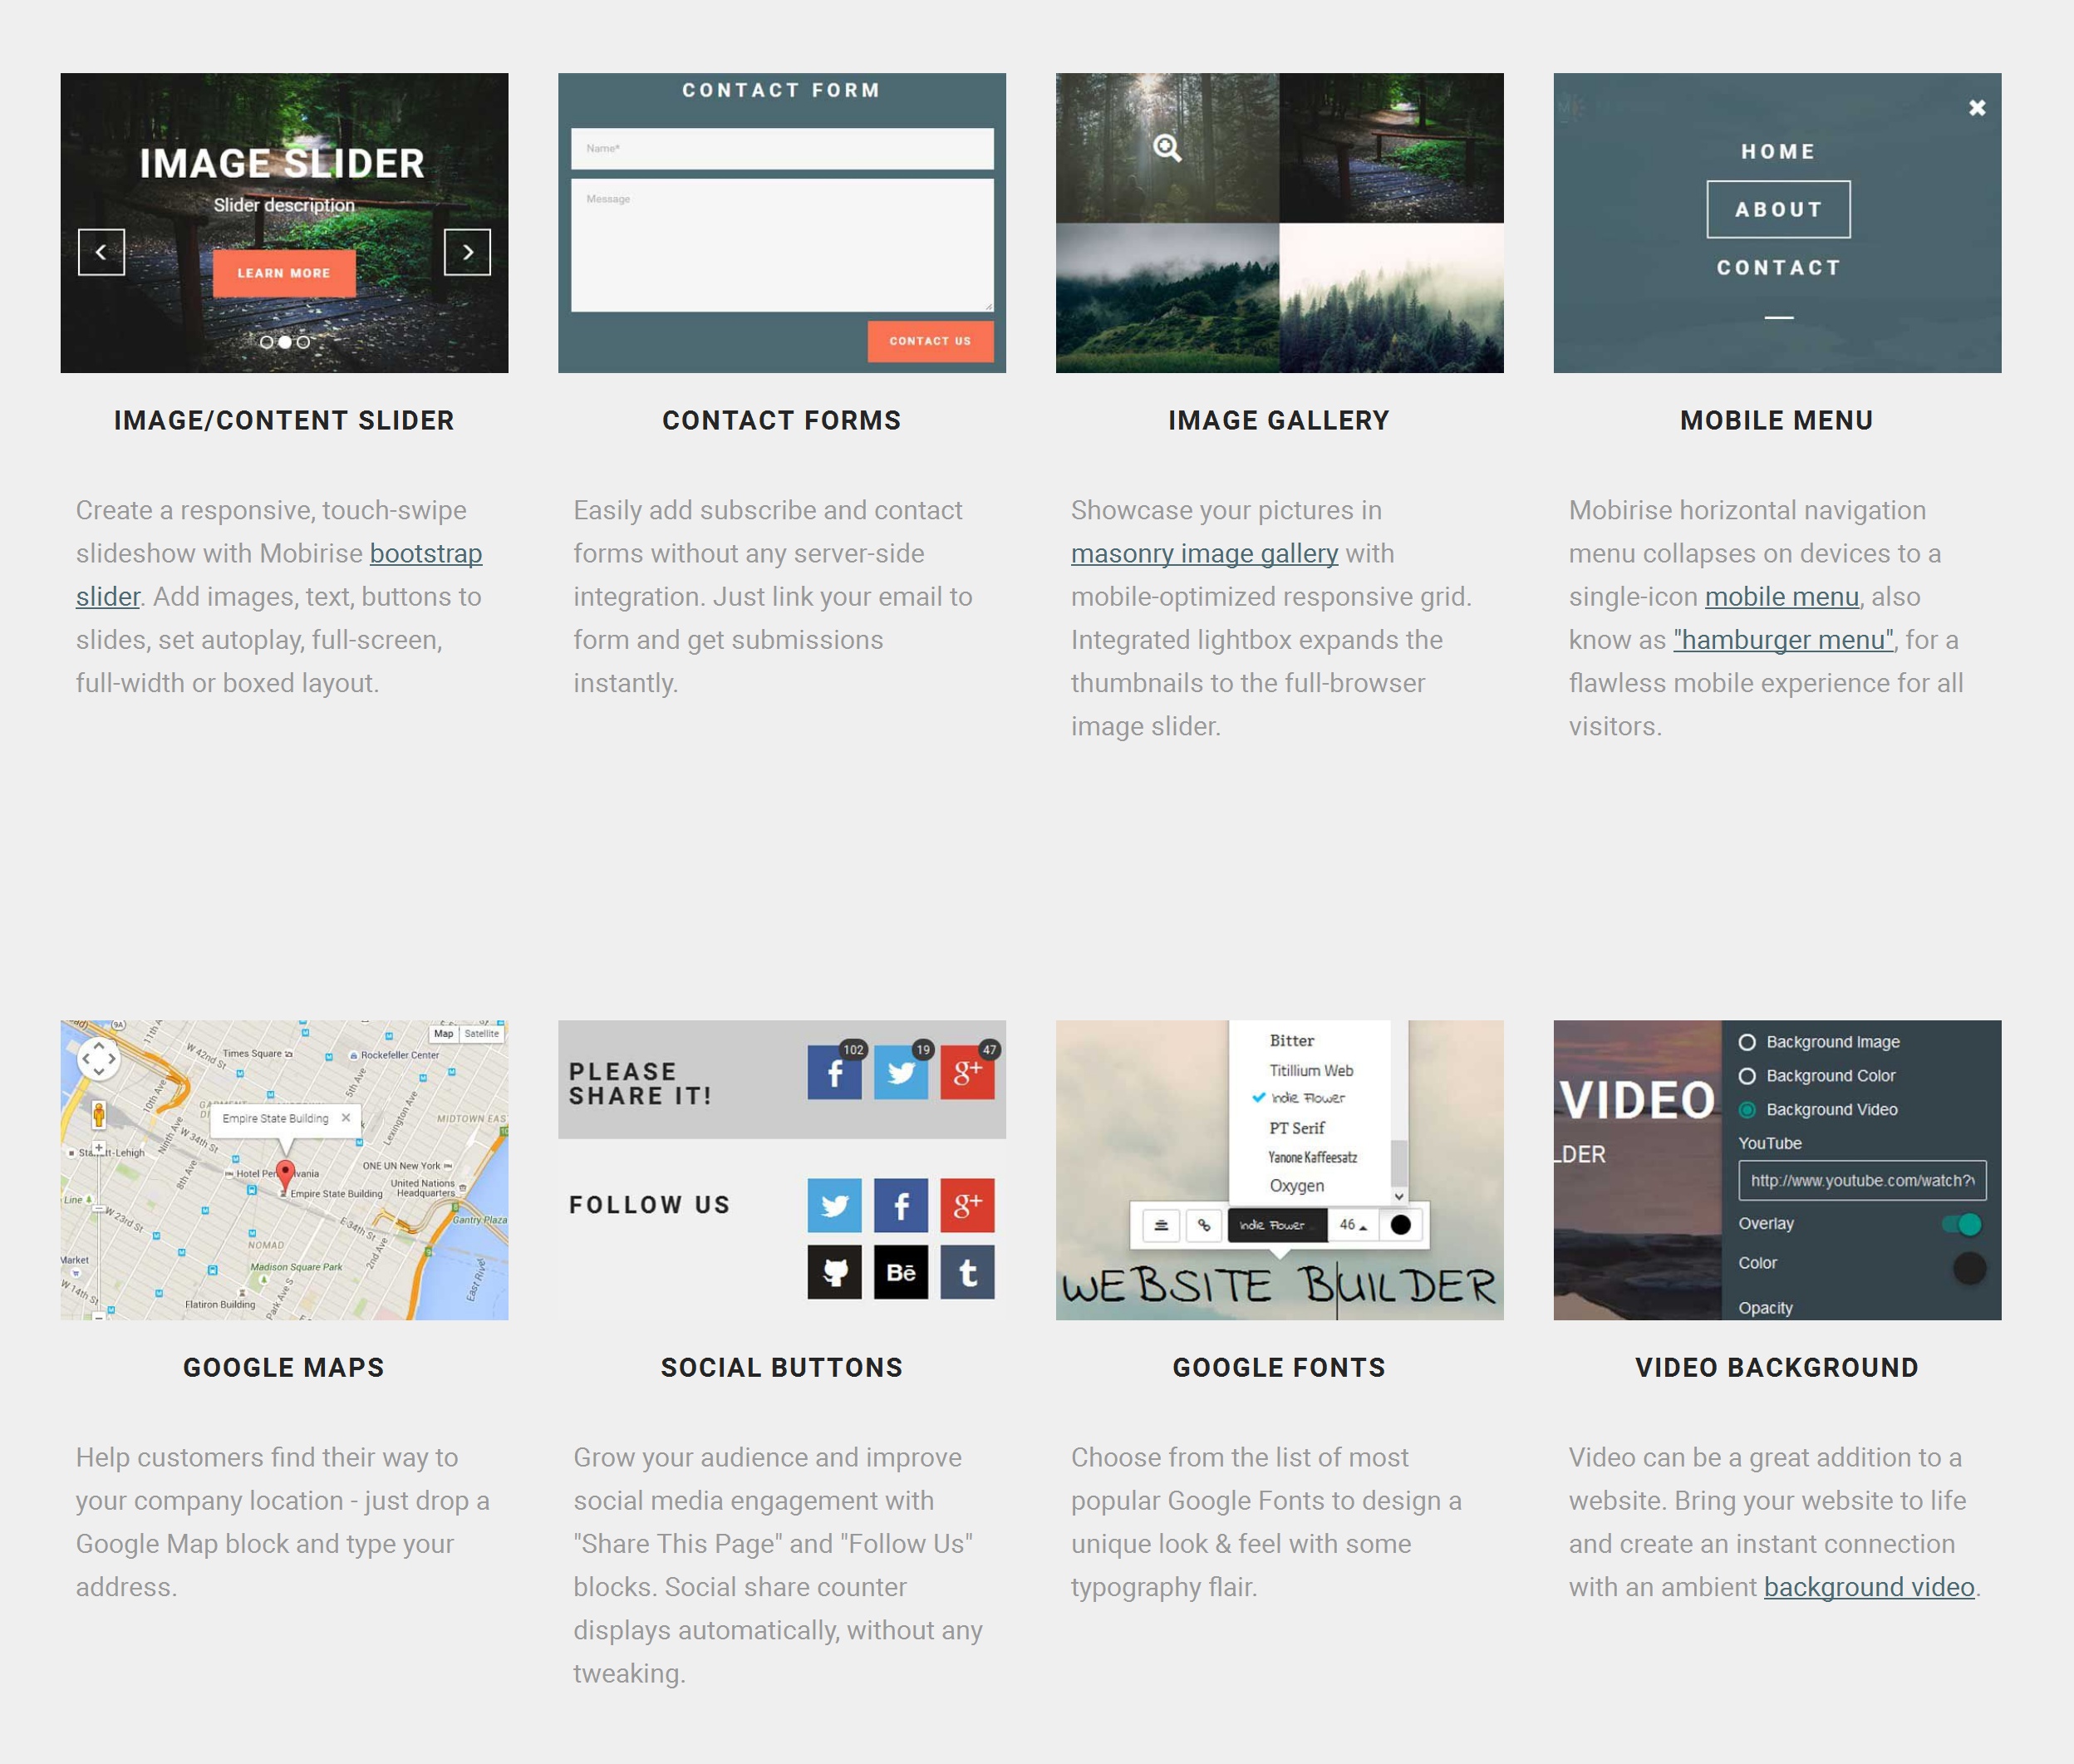Click the Behance social button icon

point(902,1270)
